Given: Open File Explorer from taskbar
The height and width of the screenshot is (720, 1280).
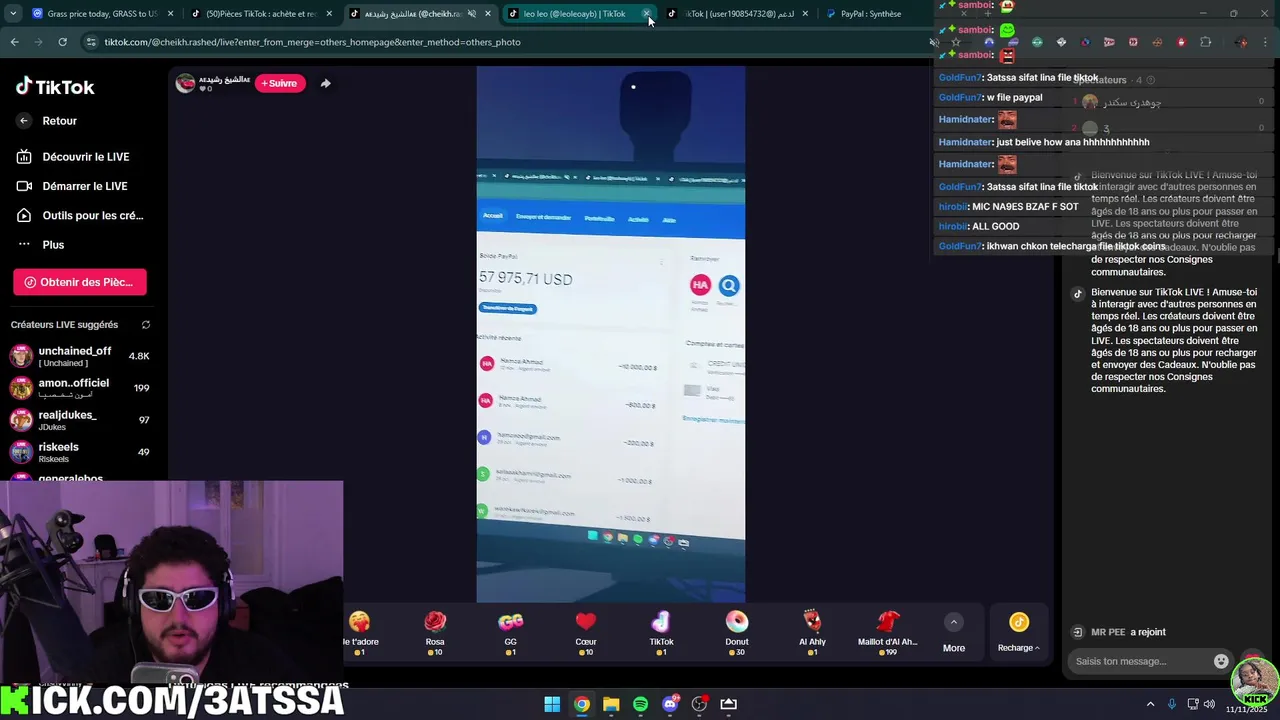Looking at the screenshot, I should (611, 704).
